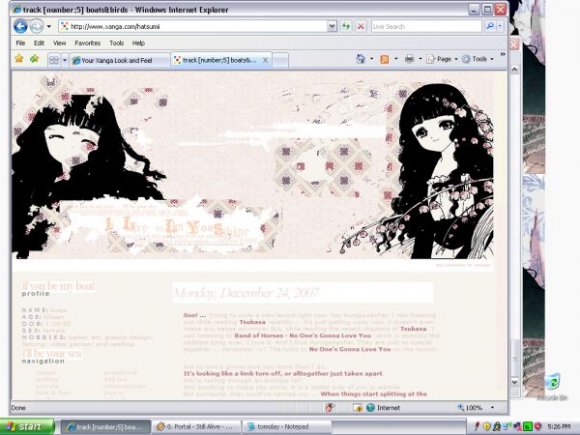Screen dimensions: 580x435
Task: Expand the Home button dropdown arrow
Action: 371,59
